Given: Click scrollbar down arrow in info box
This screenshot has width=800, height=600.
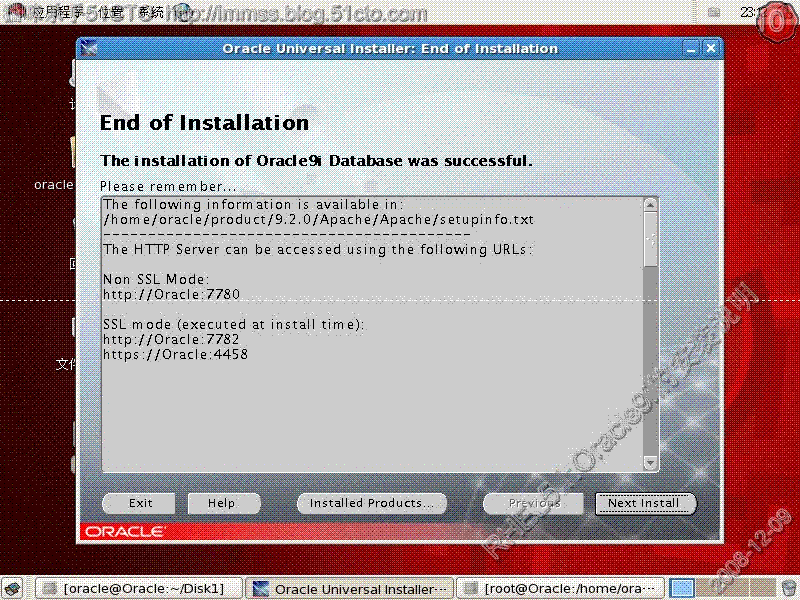Looking at the screenshot, I should 650,463.
